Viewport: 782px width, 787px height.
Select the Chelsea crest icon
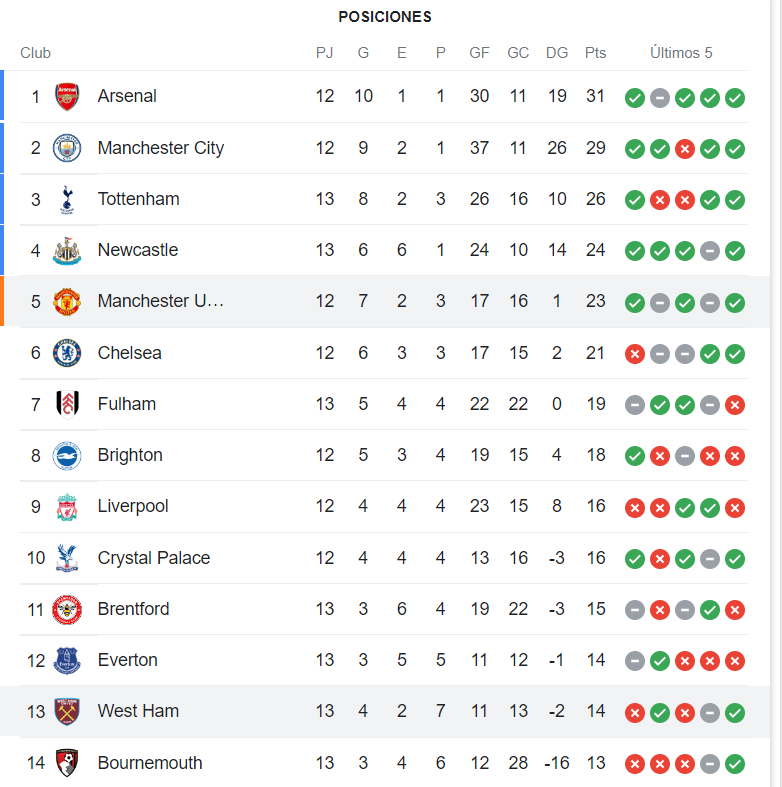(67, 353)
